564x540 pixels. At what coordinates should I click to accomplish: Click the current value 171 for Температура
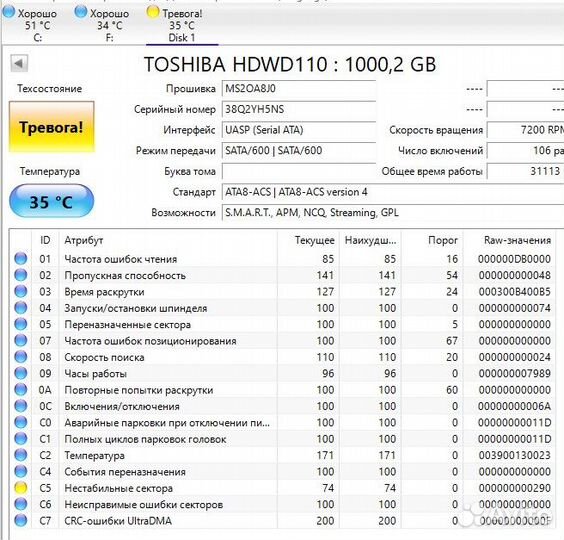click(325, 455)
